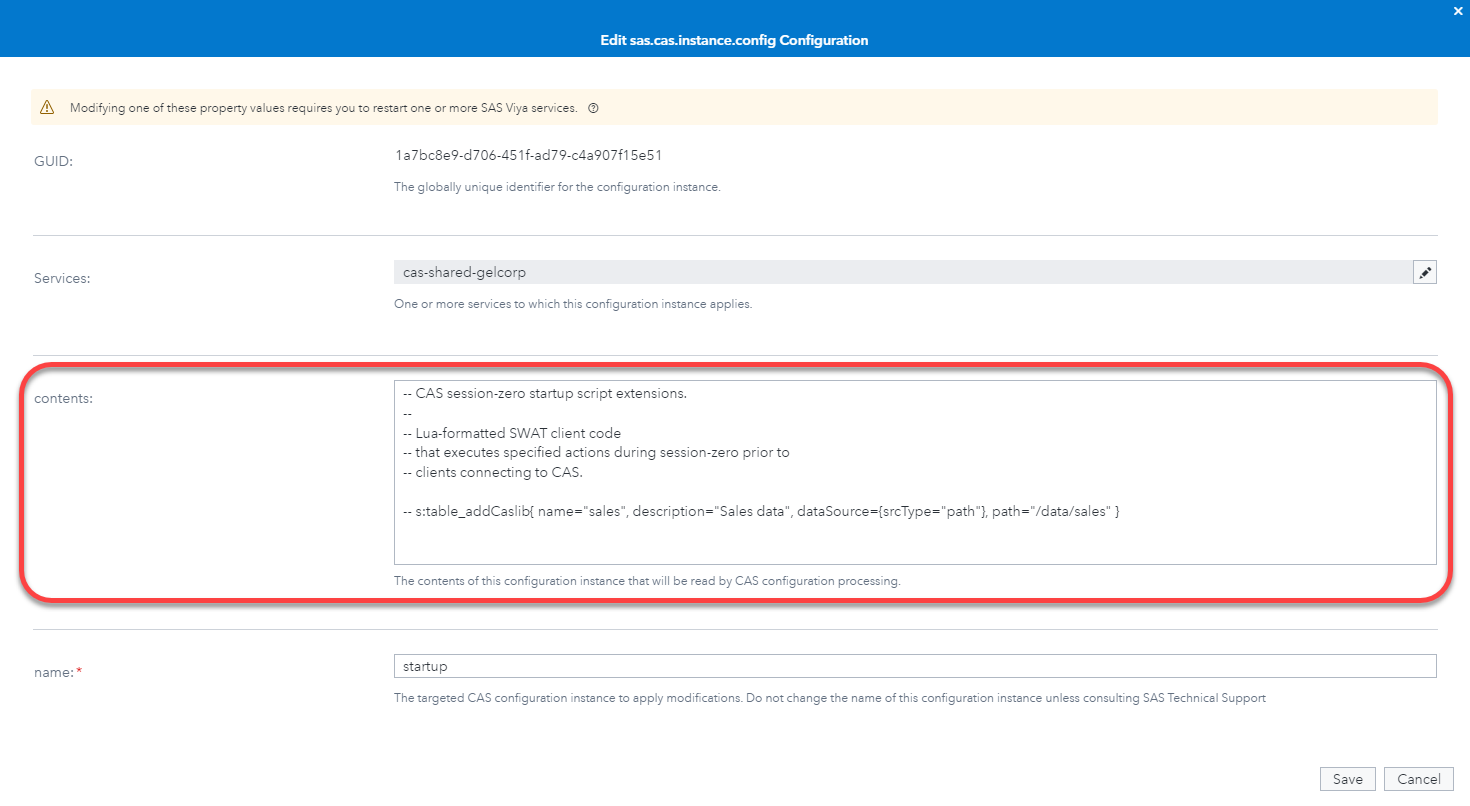Click the 'One or more services' description text
The image size is (1470, 806).
573,304
